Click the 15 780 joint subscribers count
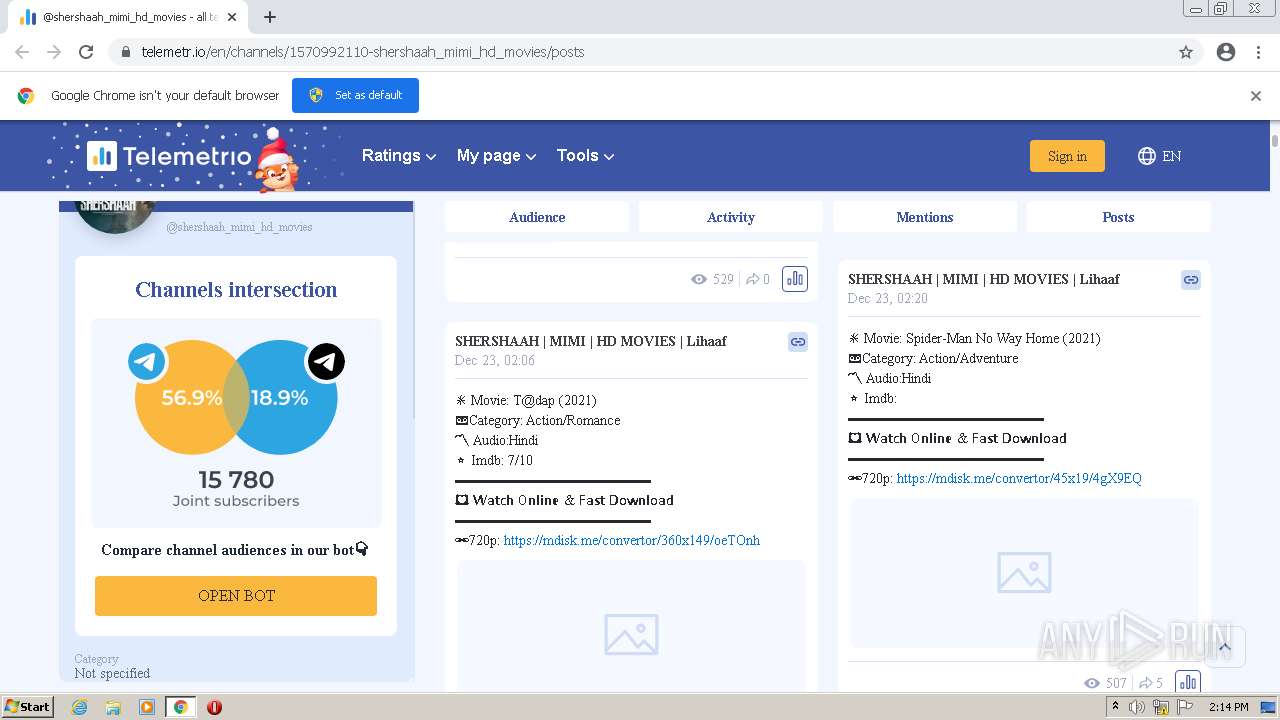This screenshot has width=1280, height=720. (x=236, y=480)
